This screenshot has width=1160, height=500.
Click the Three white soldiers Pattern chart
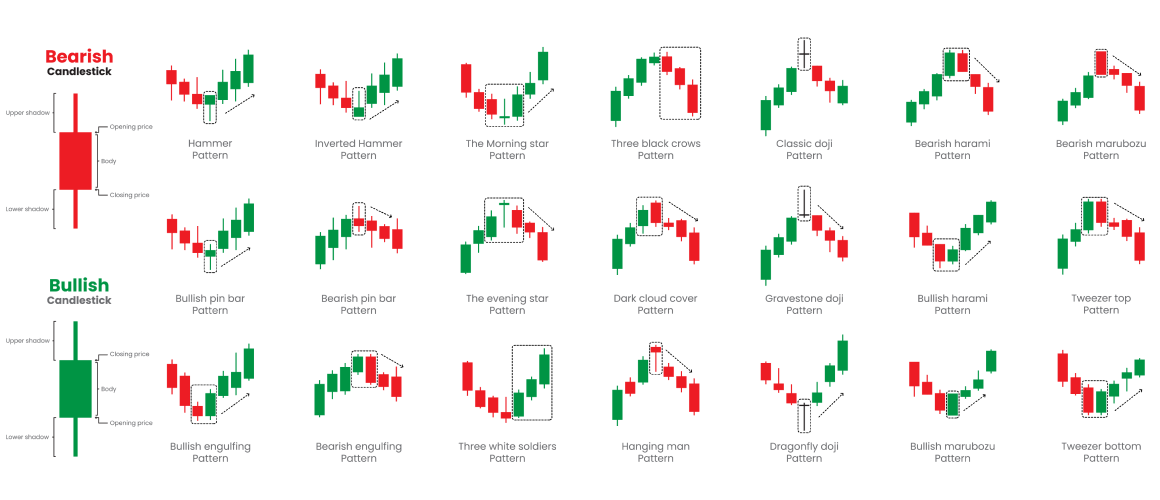tap(507, 385)
